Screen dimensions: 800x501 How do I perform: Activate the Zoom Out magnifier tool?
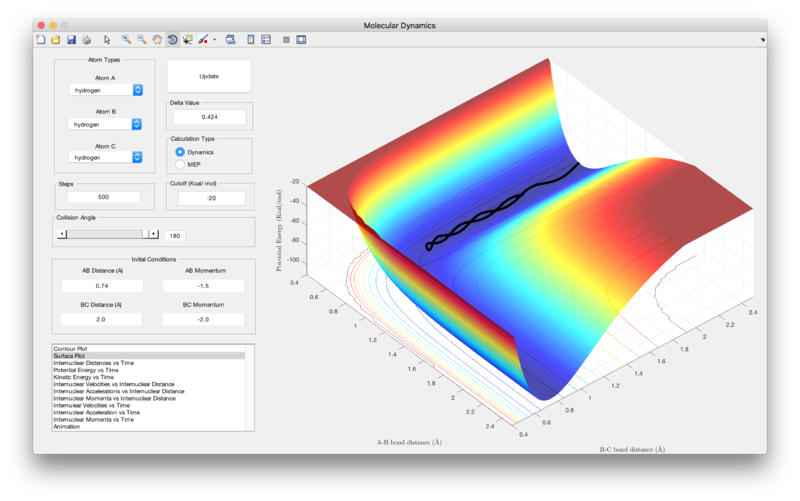click(x=141, y=39)
